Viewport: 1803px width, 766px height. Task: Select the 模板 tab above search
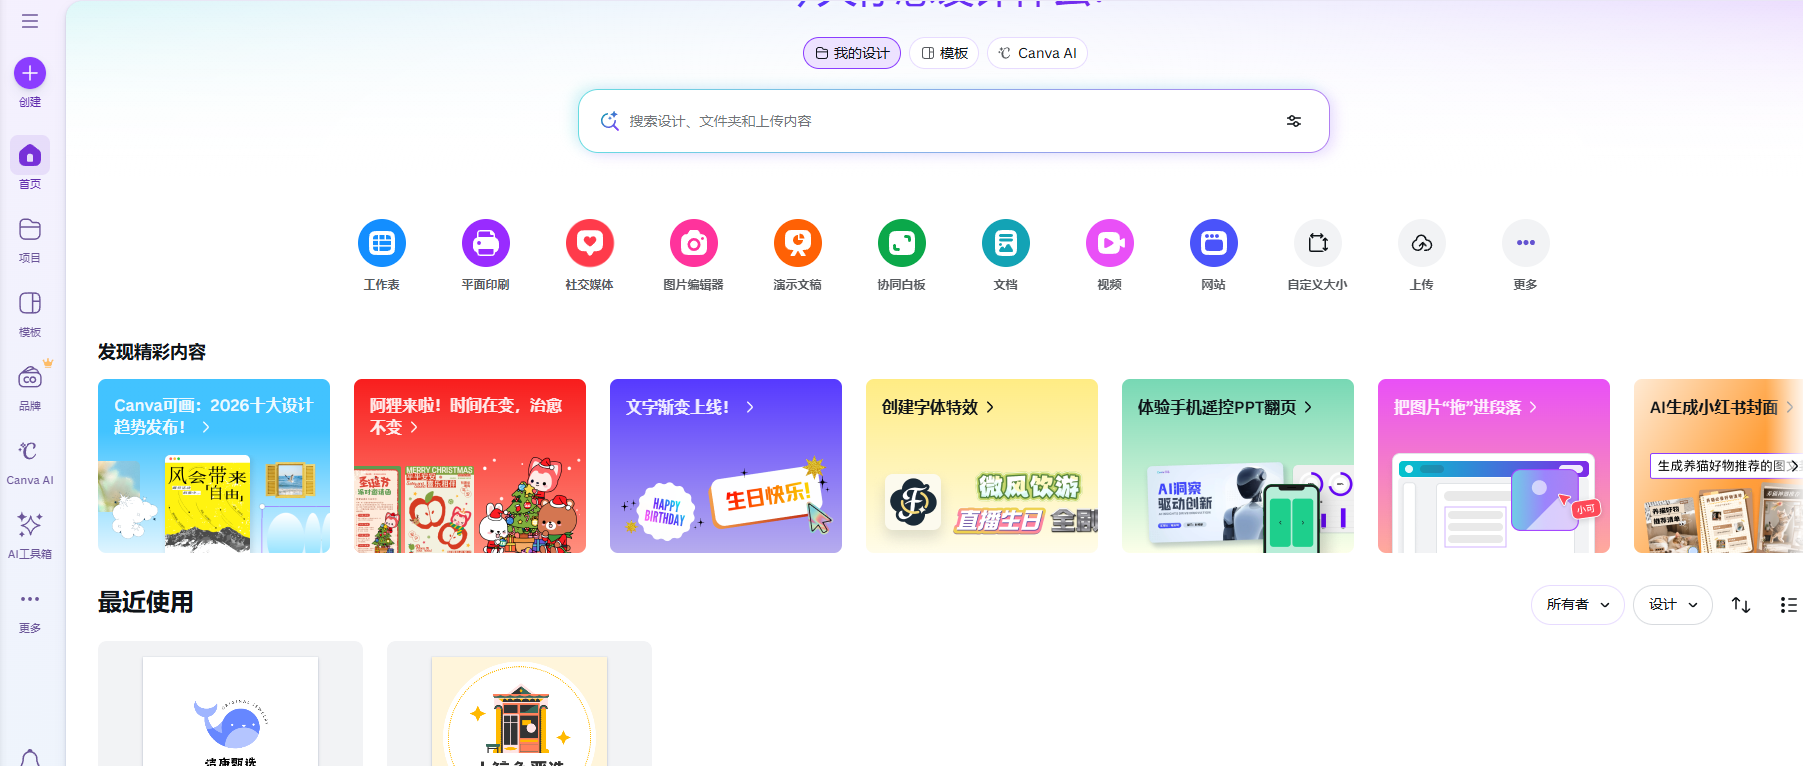point(944,53)
